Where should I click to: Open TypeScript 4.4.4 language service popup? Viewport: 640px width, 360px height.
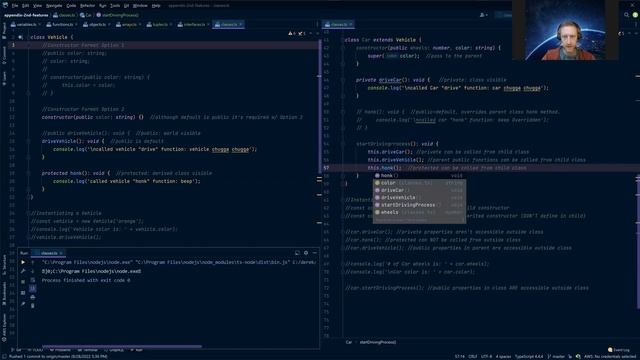[529, 356]
